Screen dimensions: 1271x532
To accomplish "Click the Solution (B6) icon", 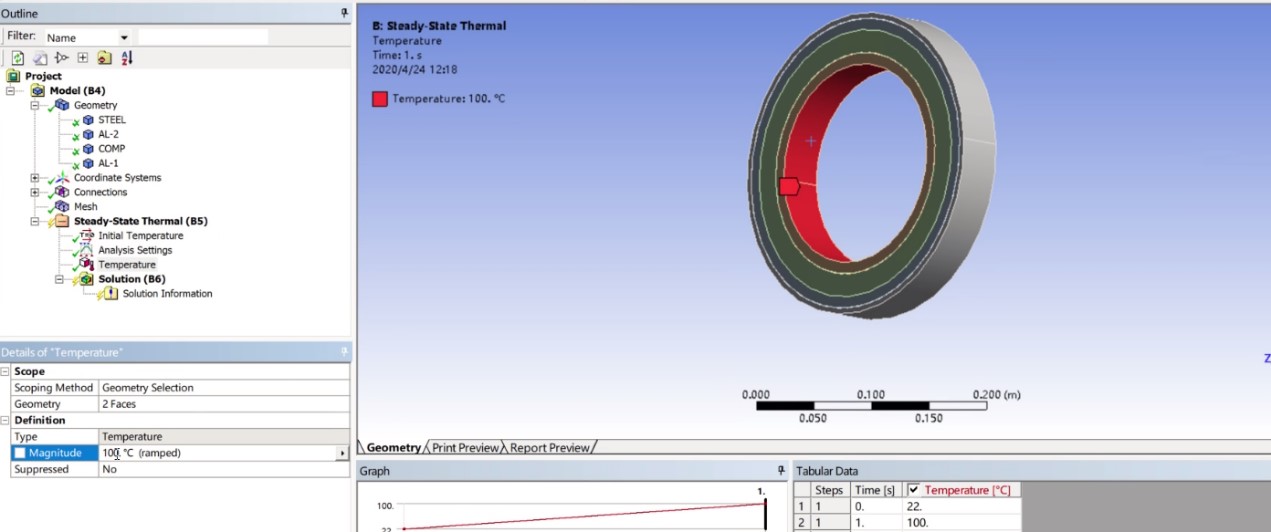I will click(87, 279).
